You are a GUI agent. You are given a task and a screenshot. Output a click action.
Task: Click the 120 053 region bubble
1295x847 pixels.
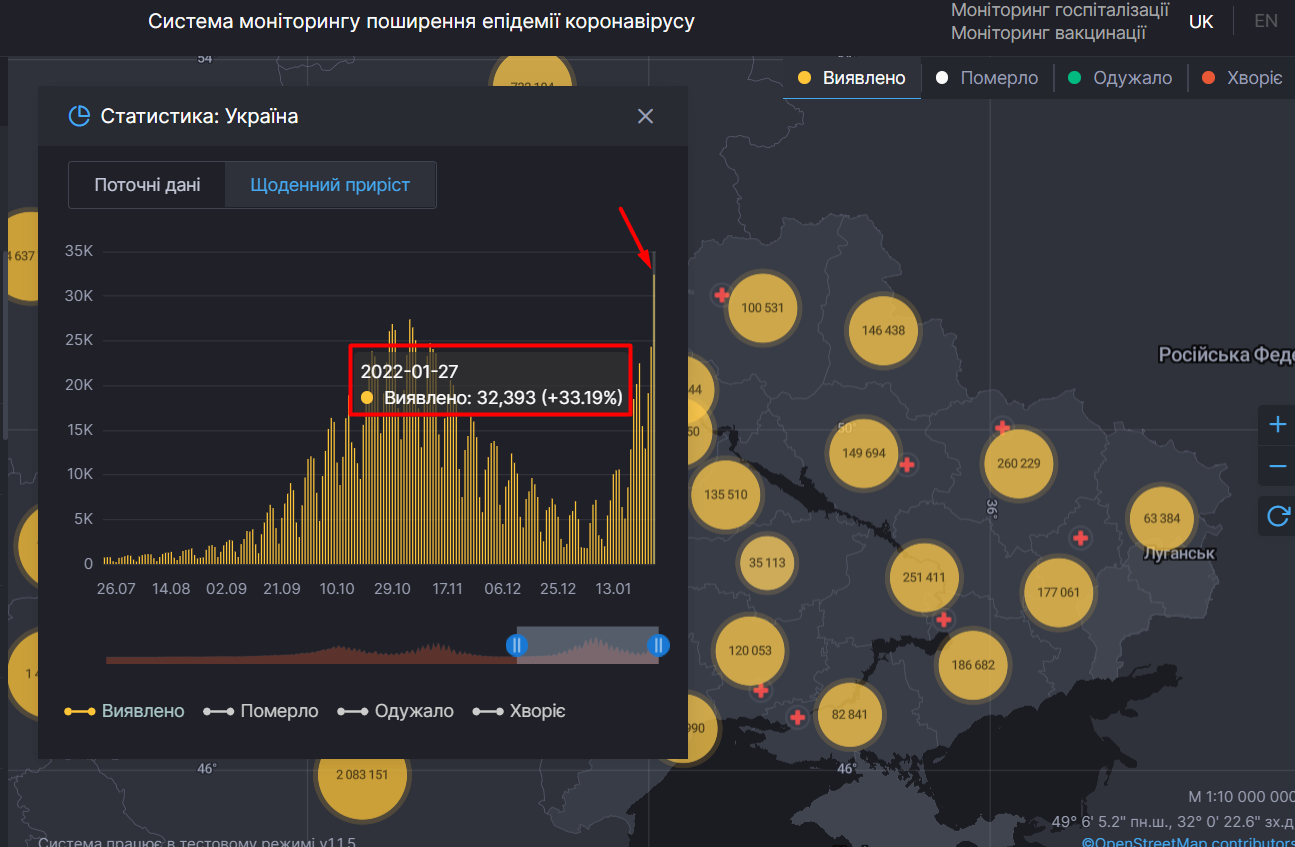click(x=750, y=650)
